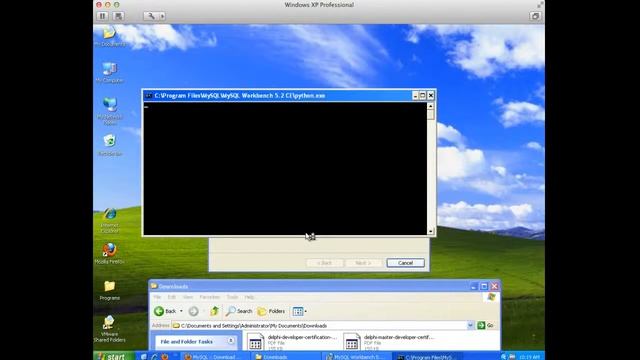Click the Go button beside address bar

click(x=486, y=325)
